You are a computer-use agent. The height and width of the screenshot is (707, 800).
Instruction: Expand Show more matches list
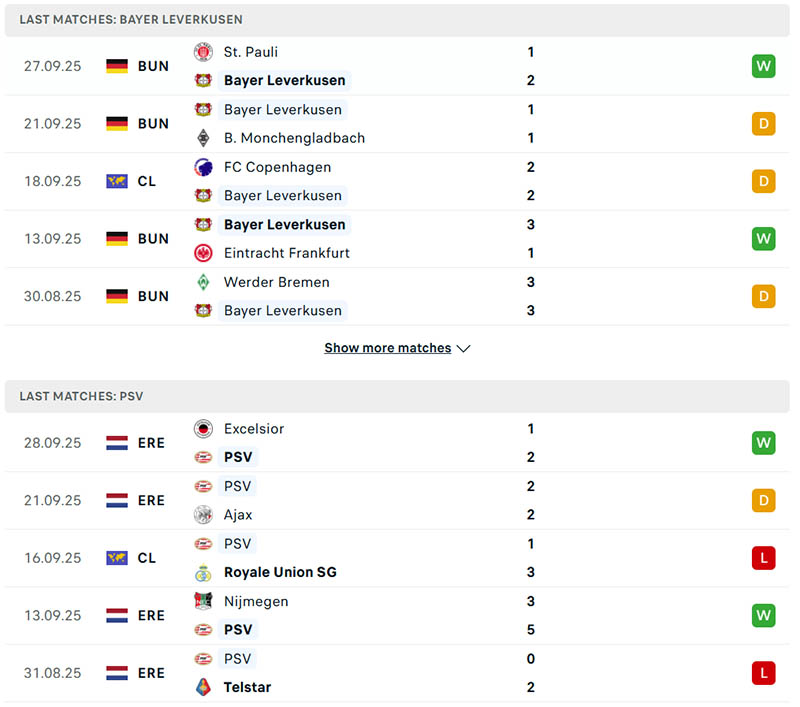[388, 348]
